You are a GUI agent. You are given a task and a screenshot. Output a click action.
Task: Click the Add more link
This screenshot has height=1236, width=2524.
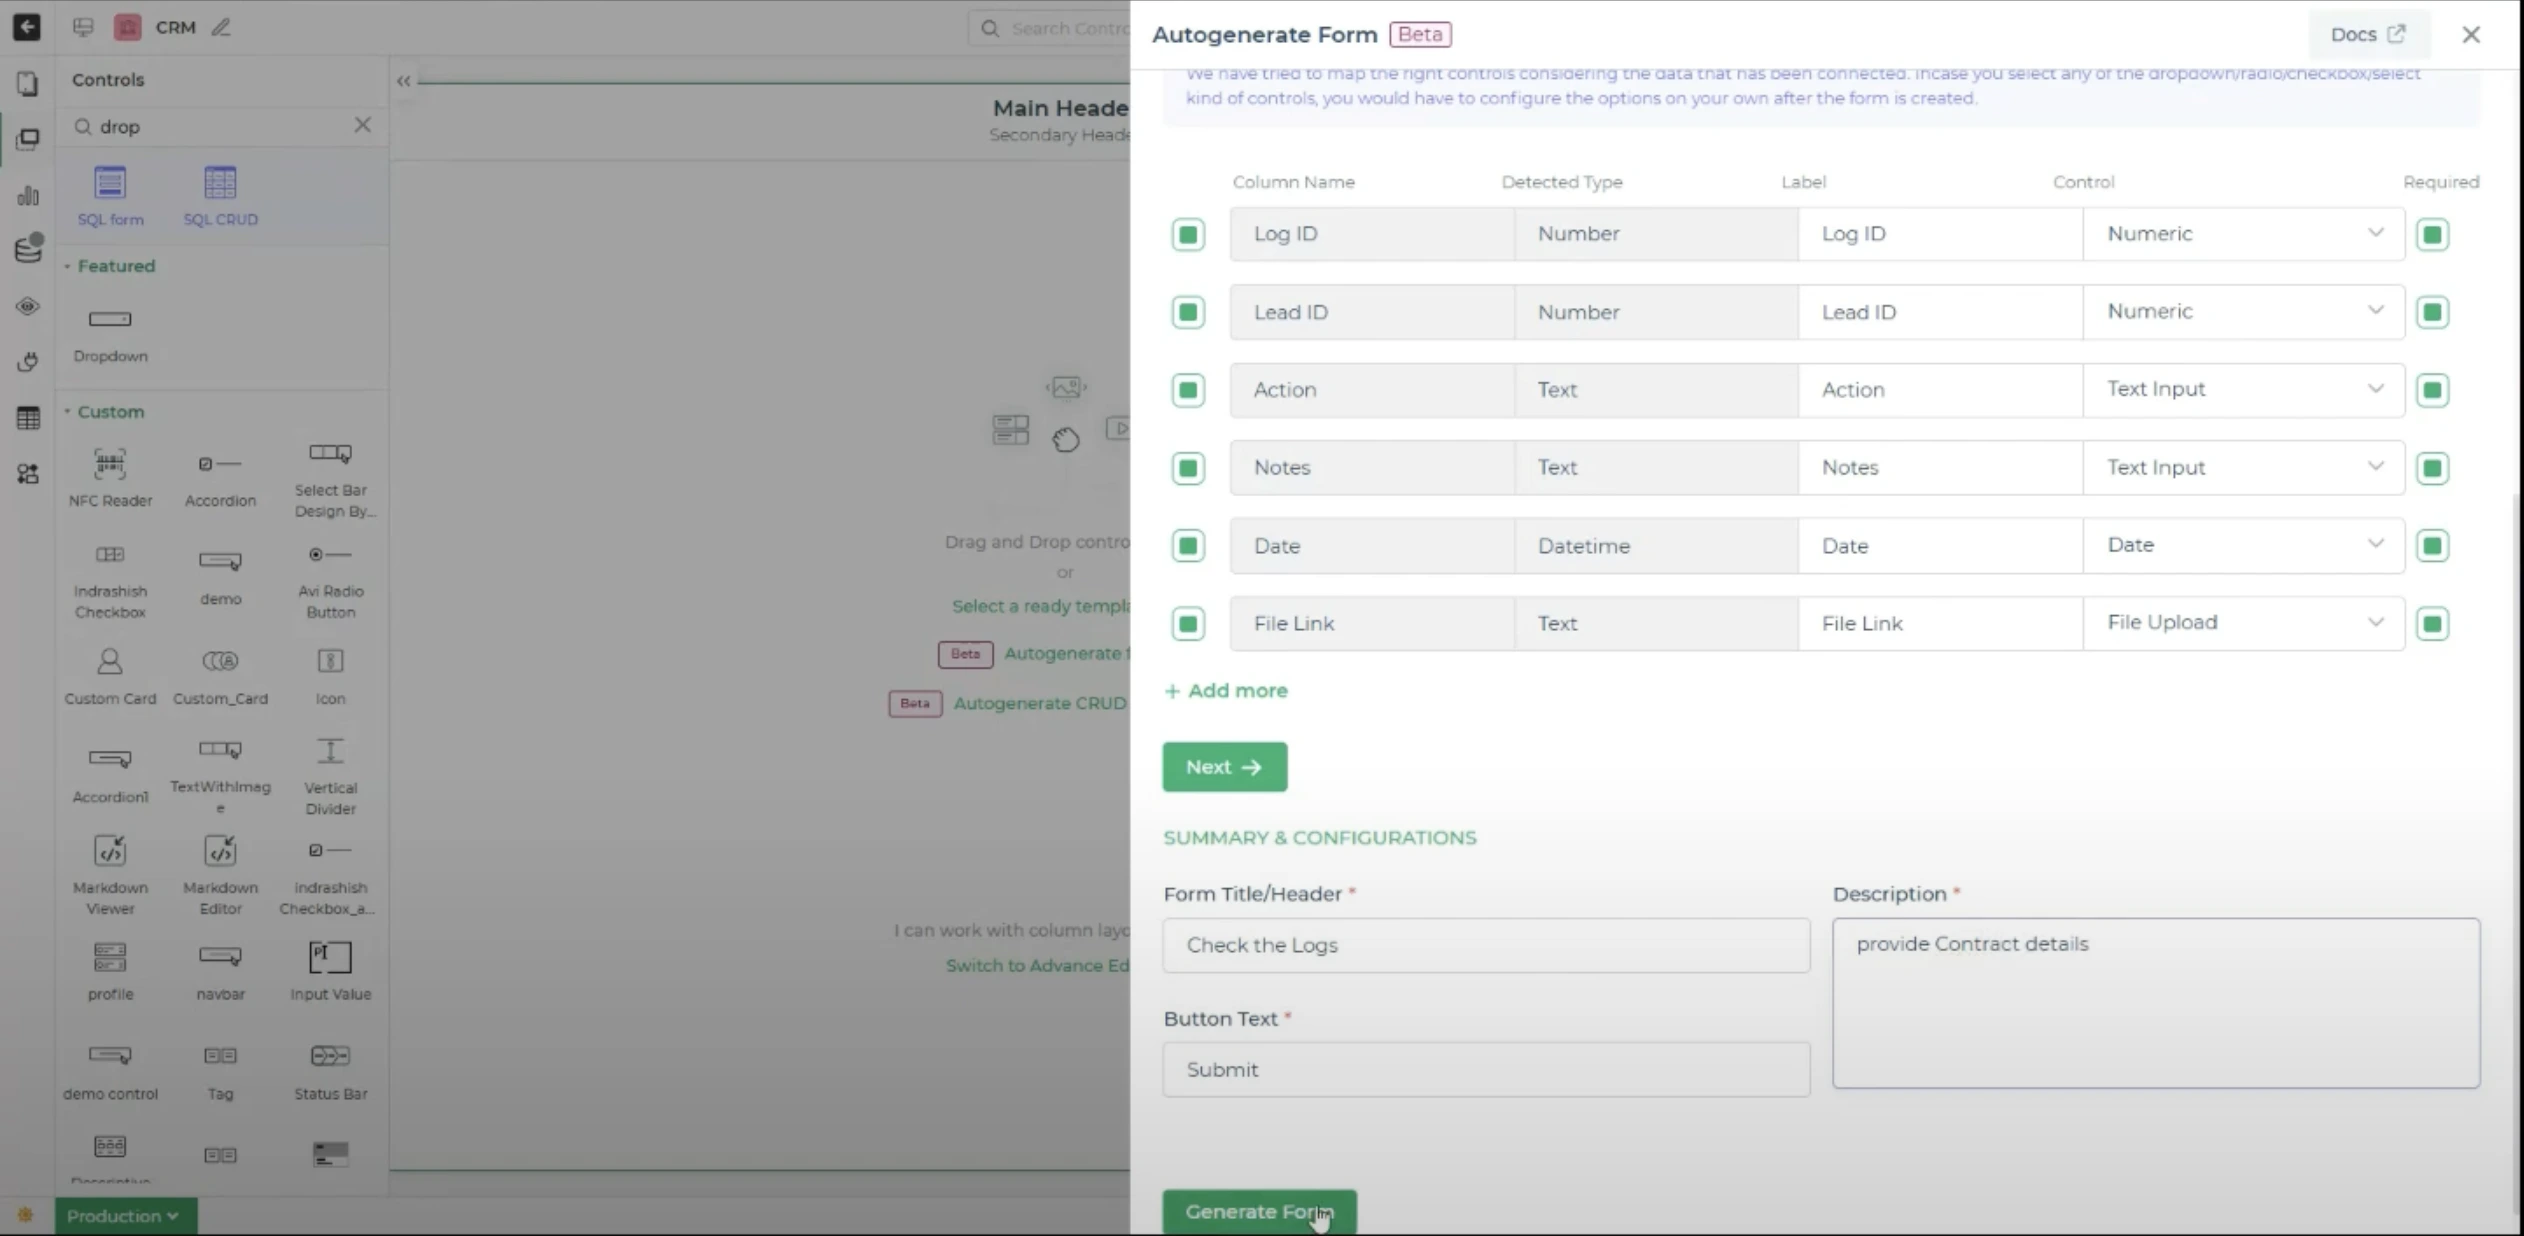tap(1226, 691)
